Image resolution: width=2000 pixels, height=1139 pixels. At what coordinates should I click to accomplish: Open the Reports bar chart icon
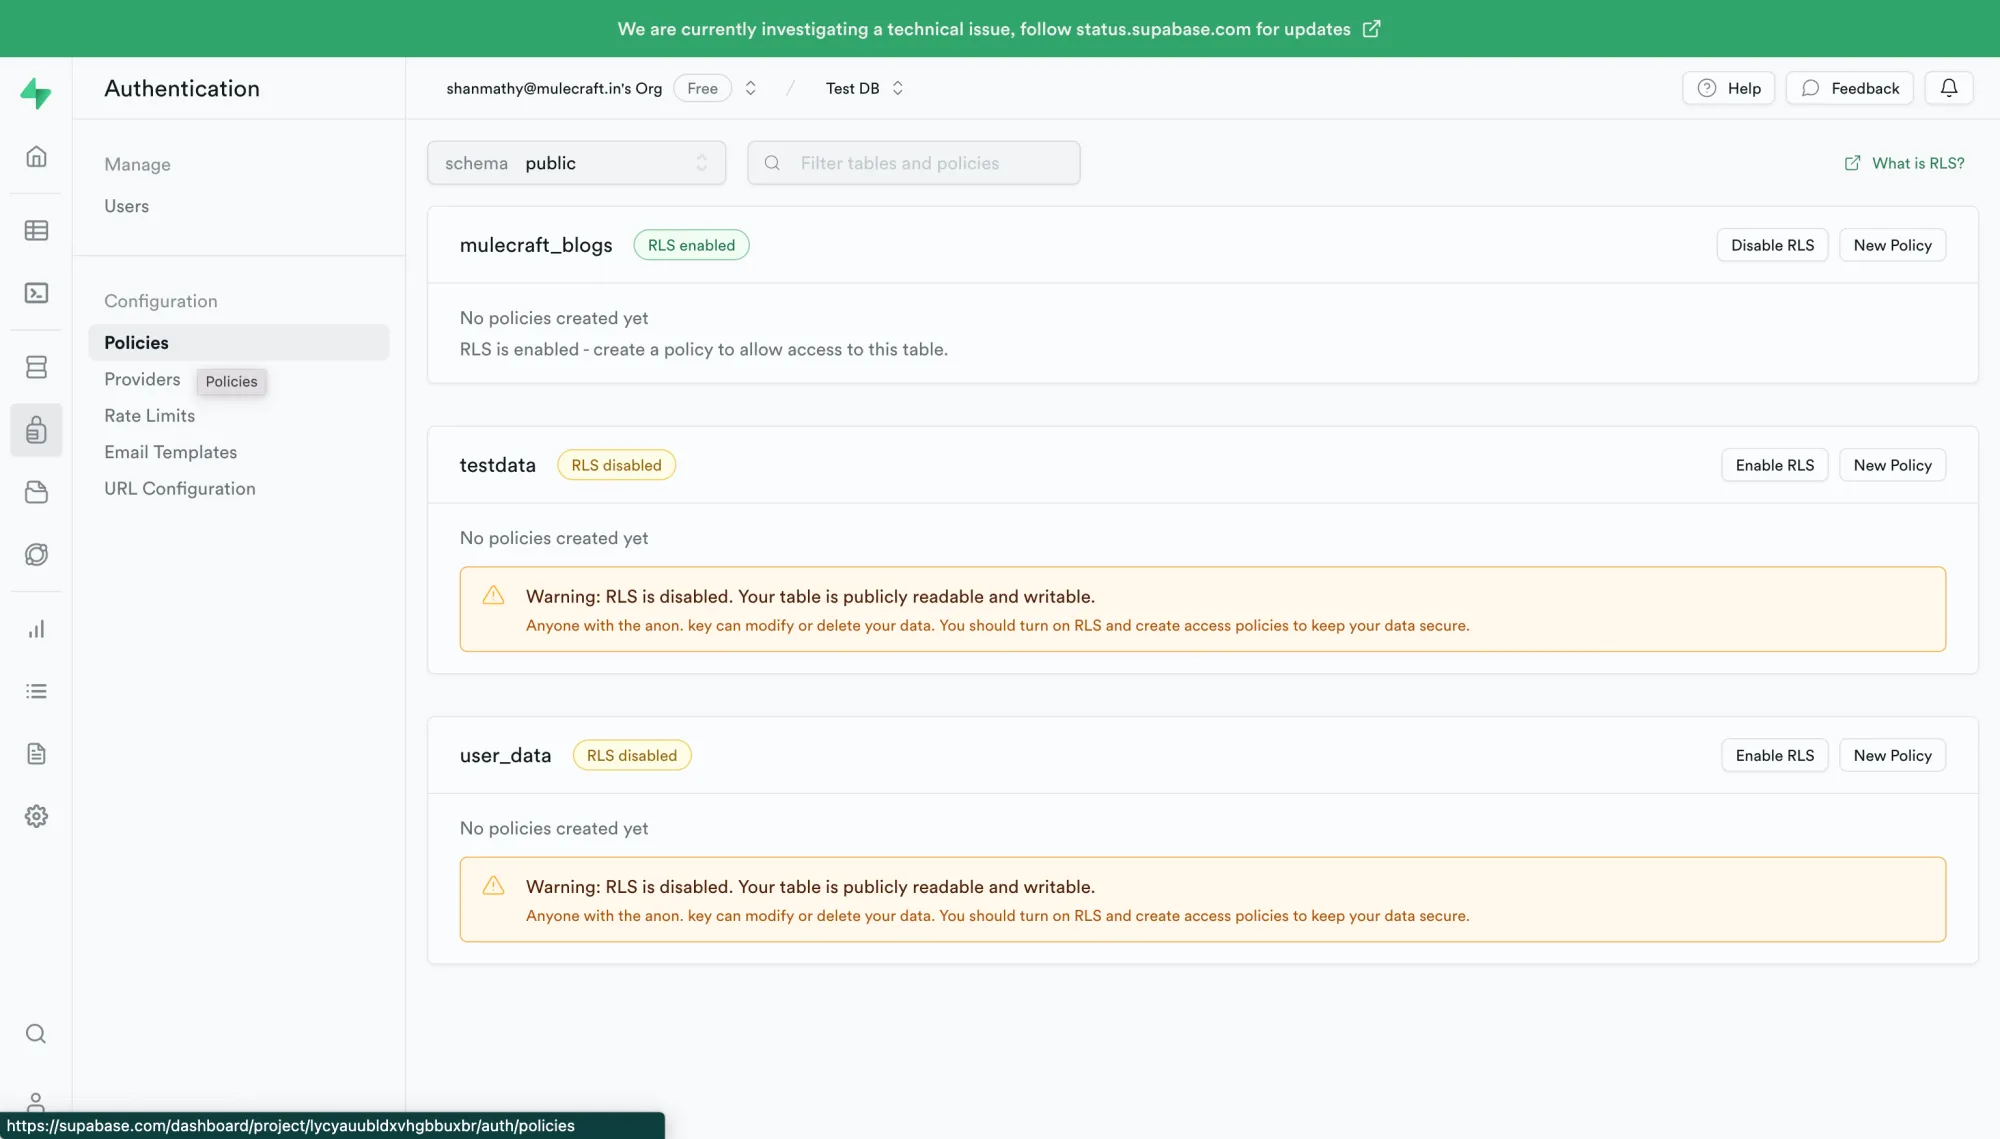[36, 629]
